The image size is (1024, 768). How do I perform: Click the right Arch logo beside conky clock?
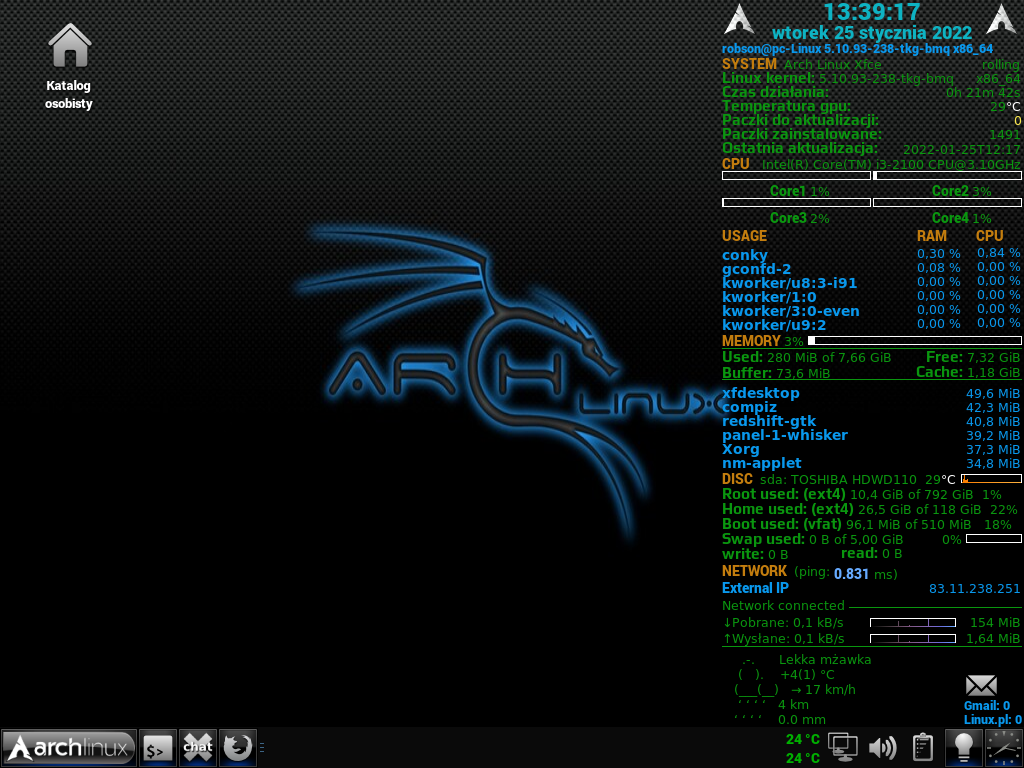click(1001, 19)
